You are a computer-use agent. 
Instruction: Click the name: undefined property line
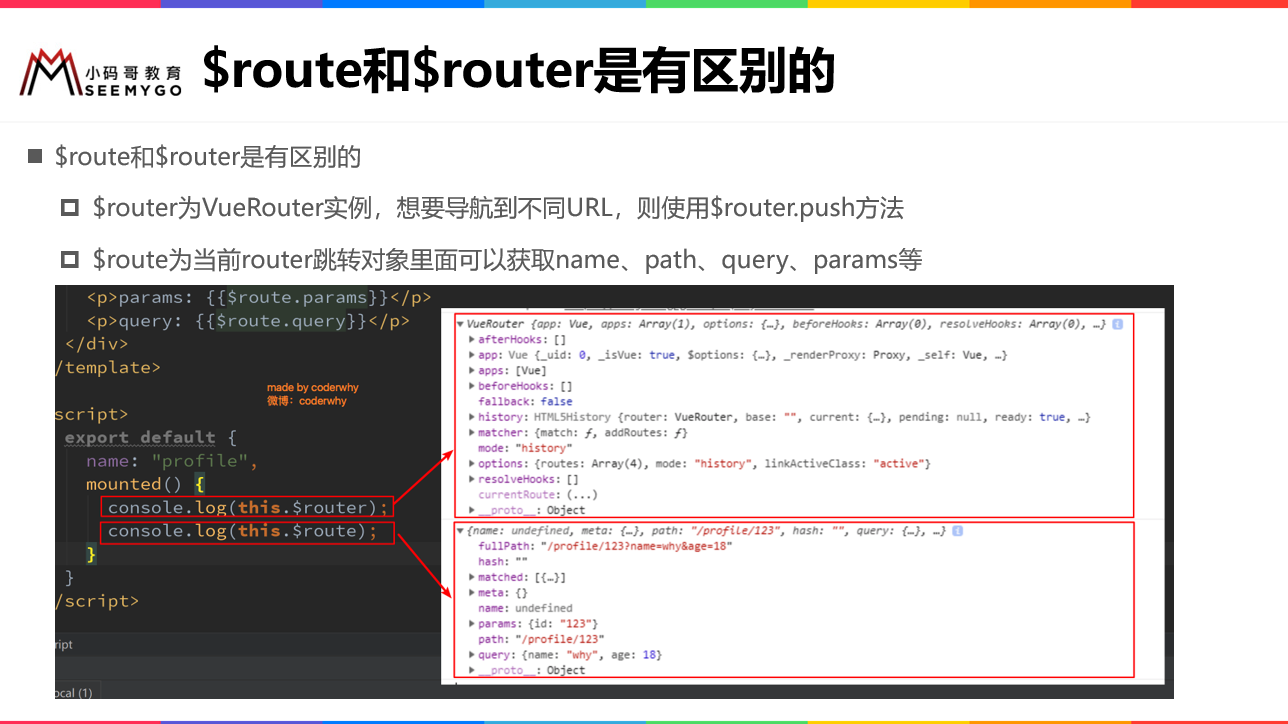pos(525,608)
